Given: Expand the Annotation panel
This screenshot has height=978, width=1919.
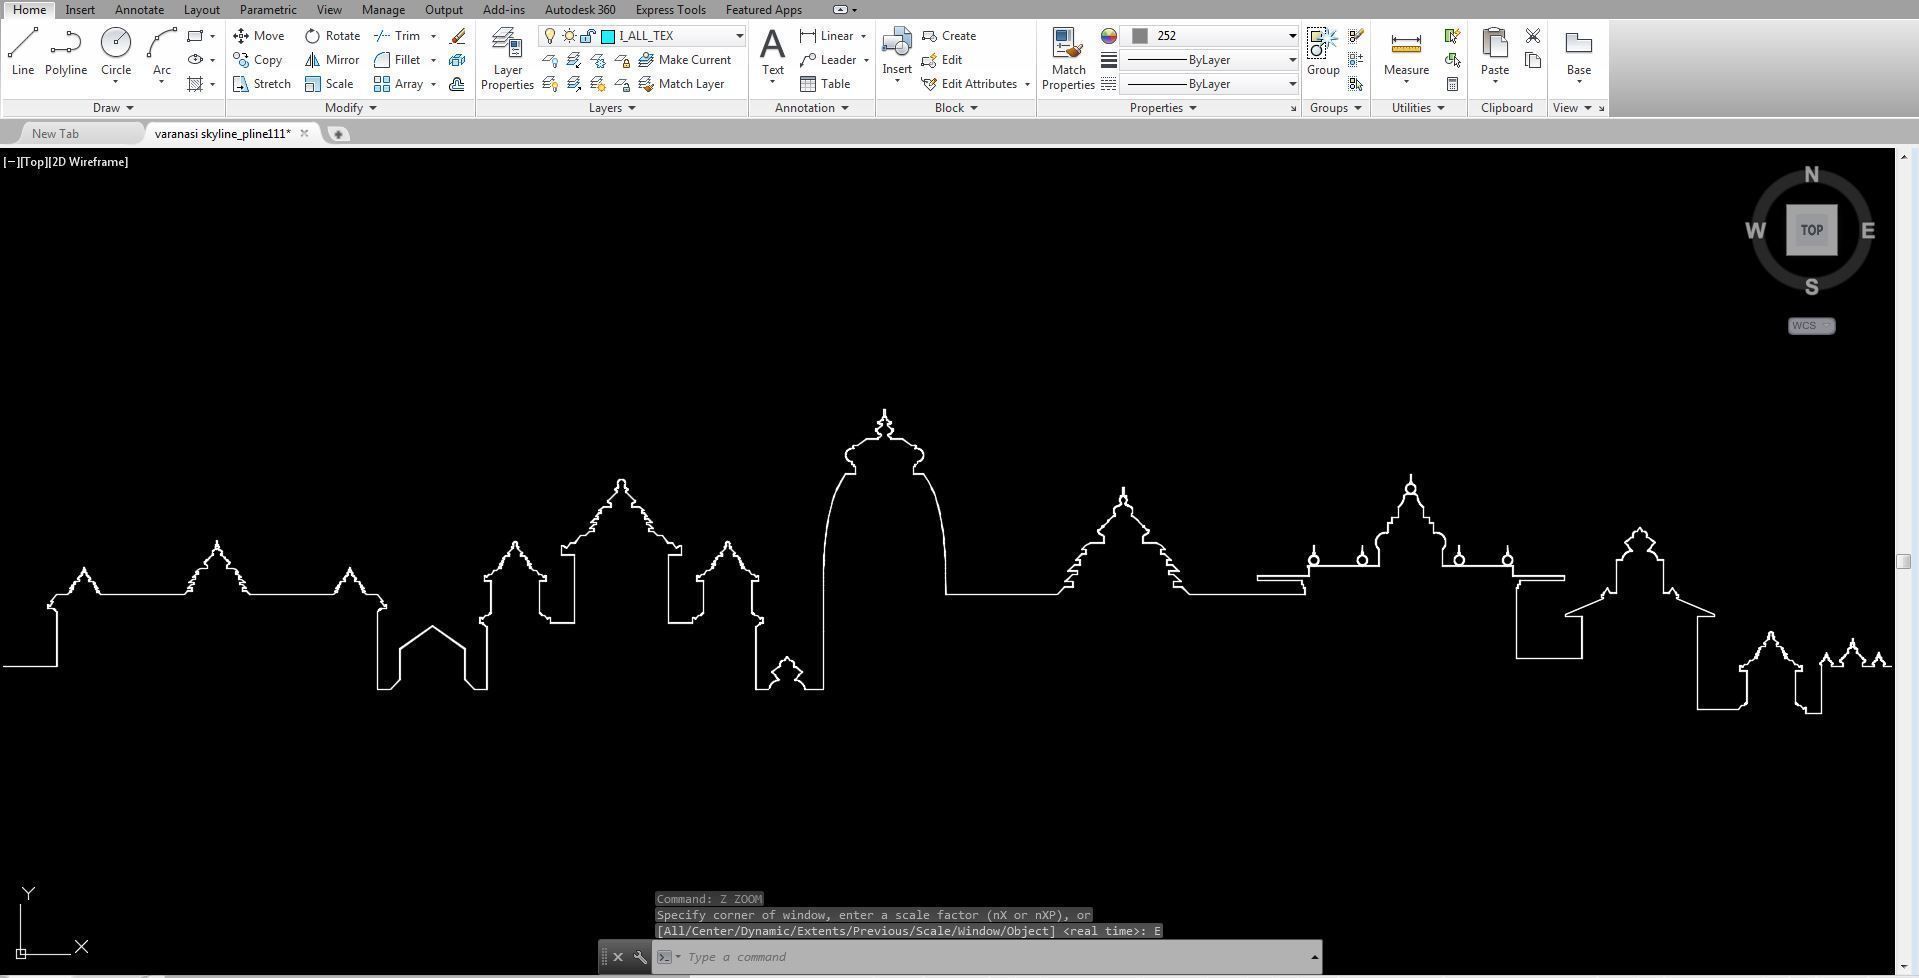Looking at the screenshot, I should click(x=811, y=108).
